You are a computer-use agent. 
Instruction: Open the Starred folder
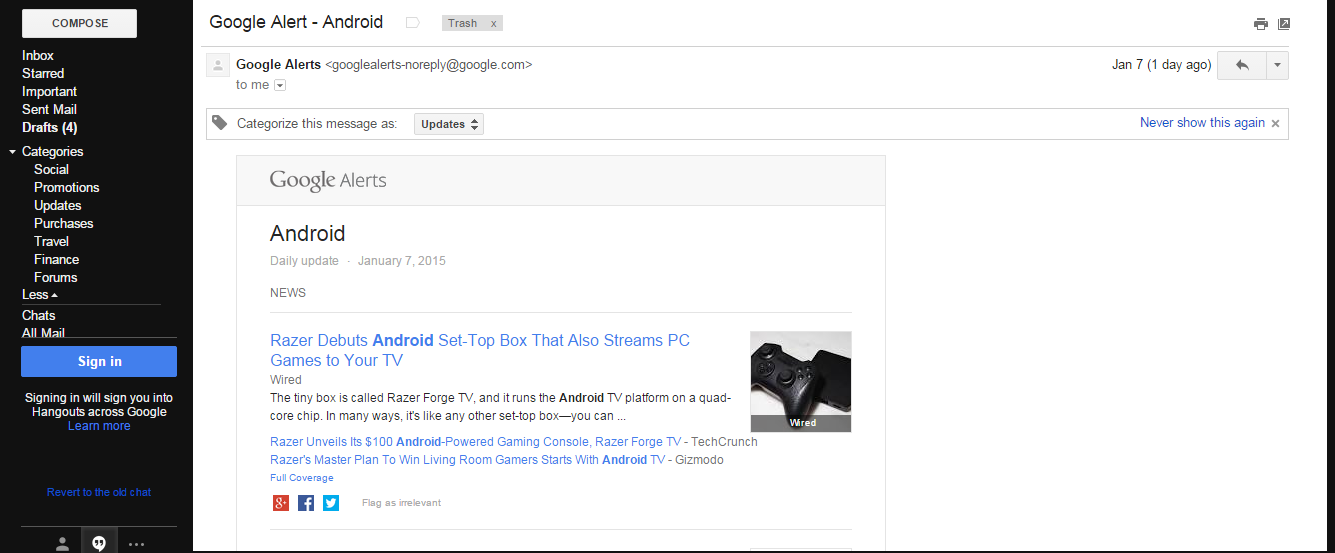[43, 73]
